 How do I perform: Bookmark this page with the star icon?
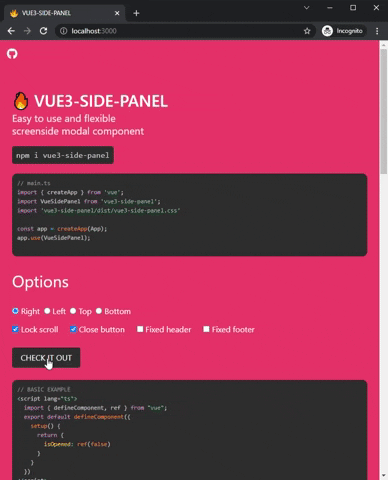coord(307,31)
